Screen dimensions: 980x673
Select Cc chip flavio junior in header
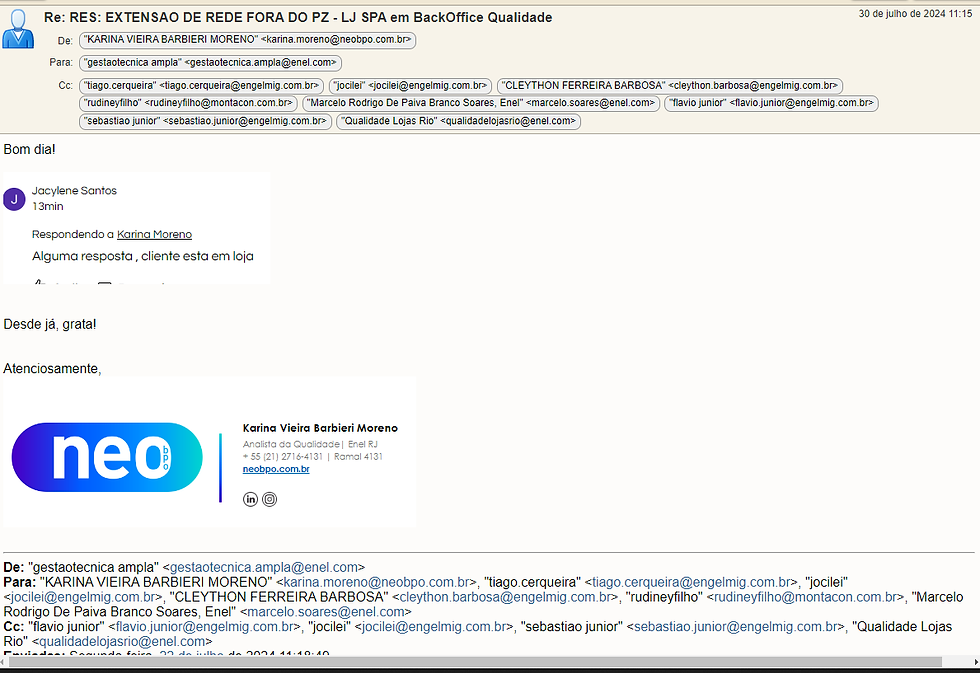click(771, 103)
